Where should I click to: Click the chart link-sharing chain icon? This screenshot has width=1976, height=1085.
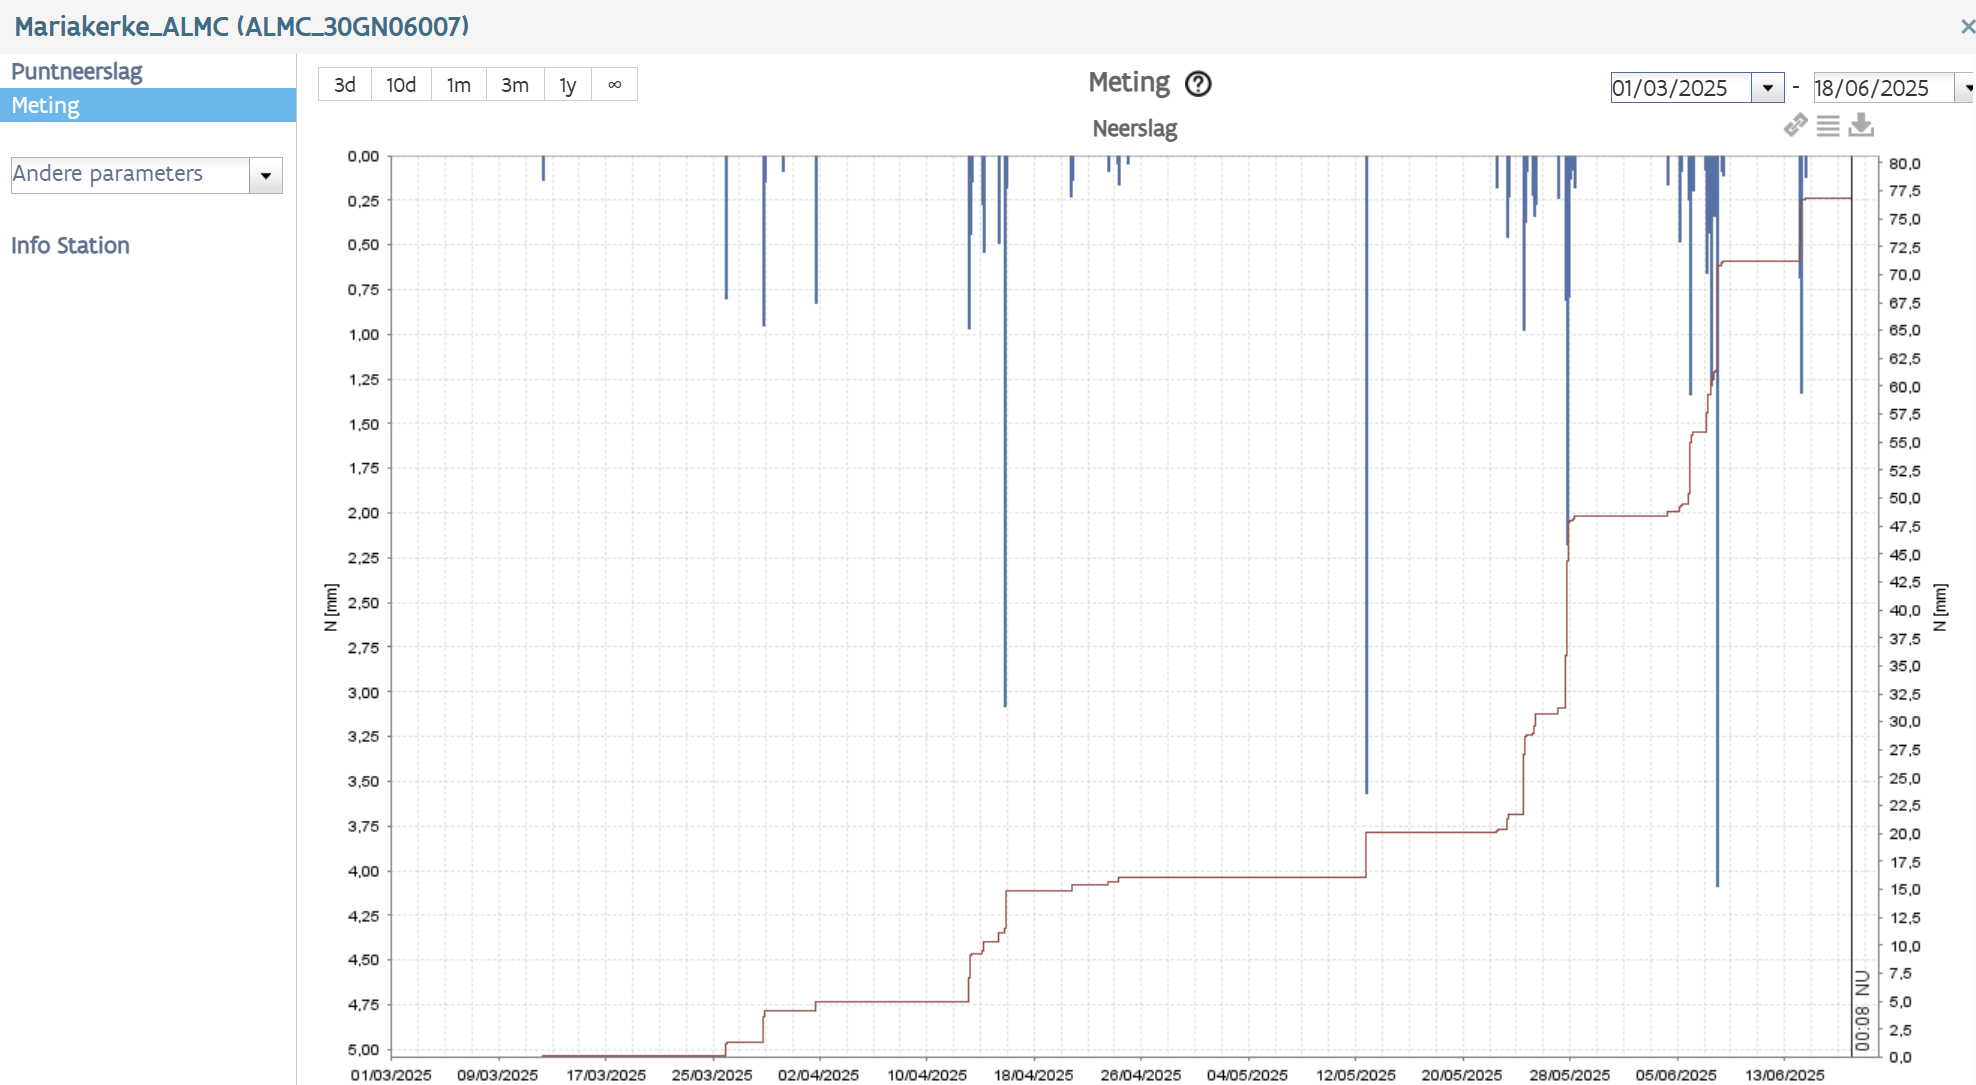click(x=1795, y=125)
